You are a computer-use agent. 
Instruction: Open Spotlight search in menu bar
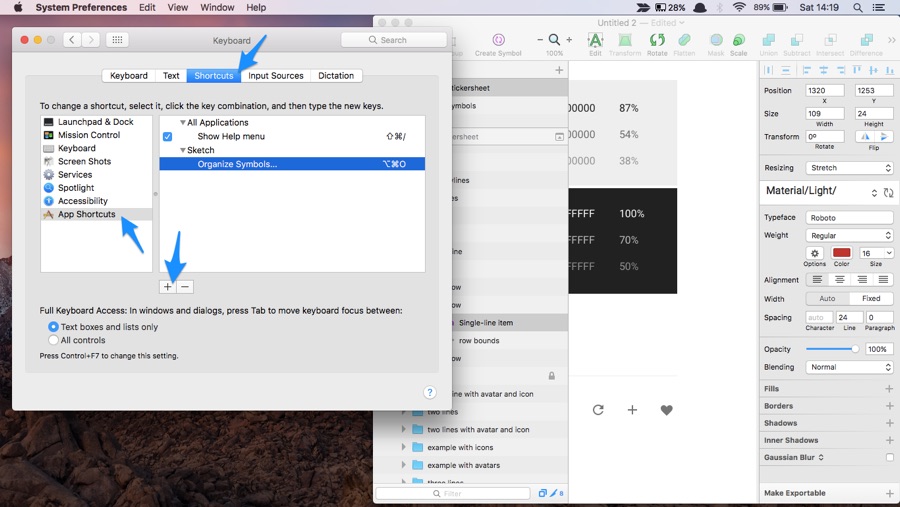(858, 7)
